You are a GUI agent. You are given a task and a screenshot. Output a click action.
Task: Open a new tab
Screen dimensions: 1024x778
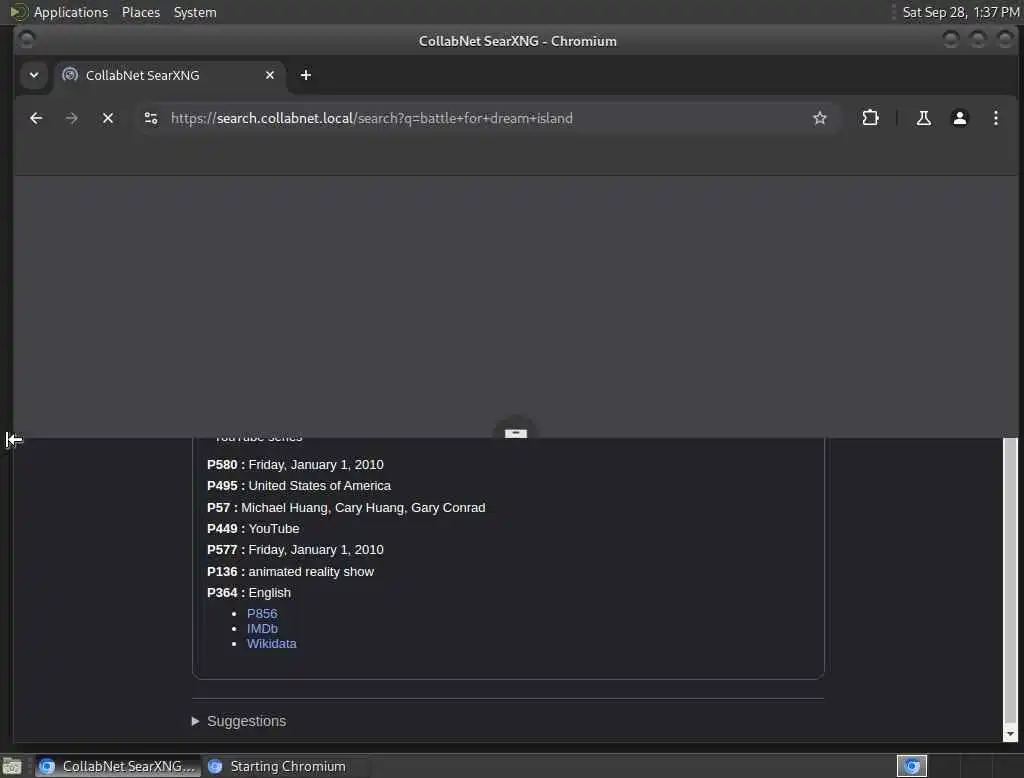tap(306, 75)
